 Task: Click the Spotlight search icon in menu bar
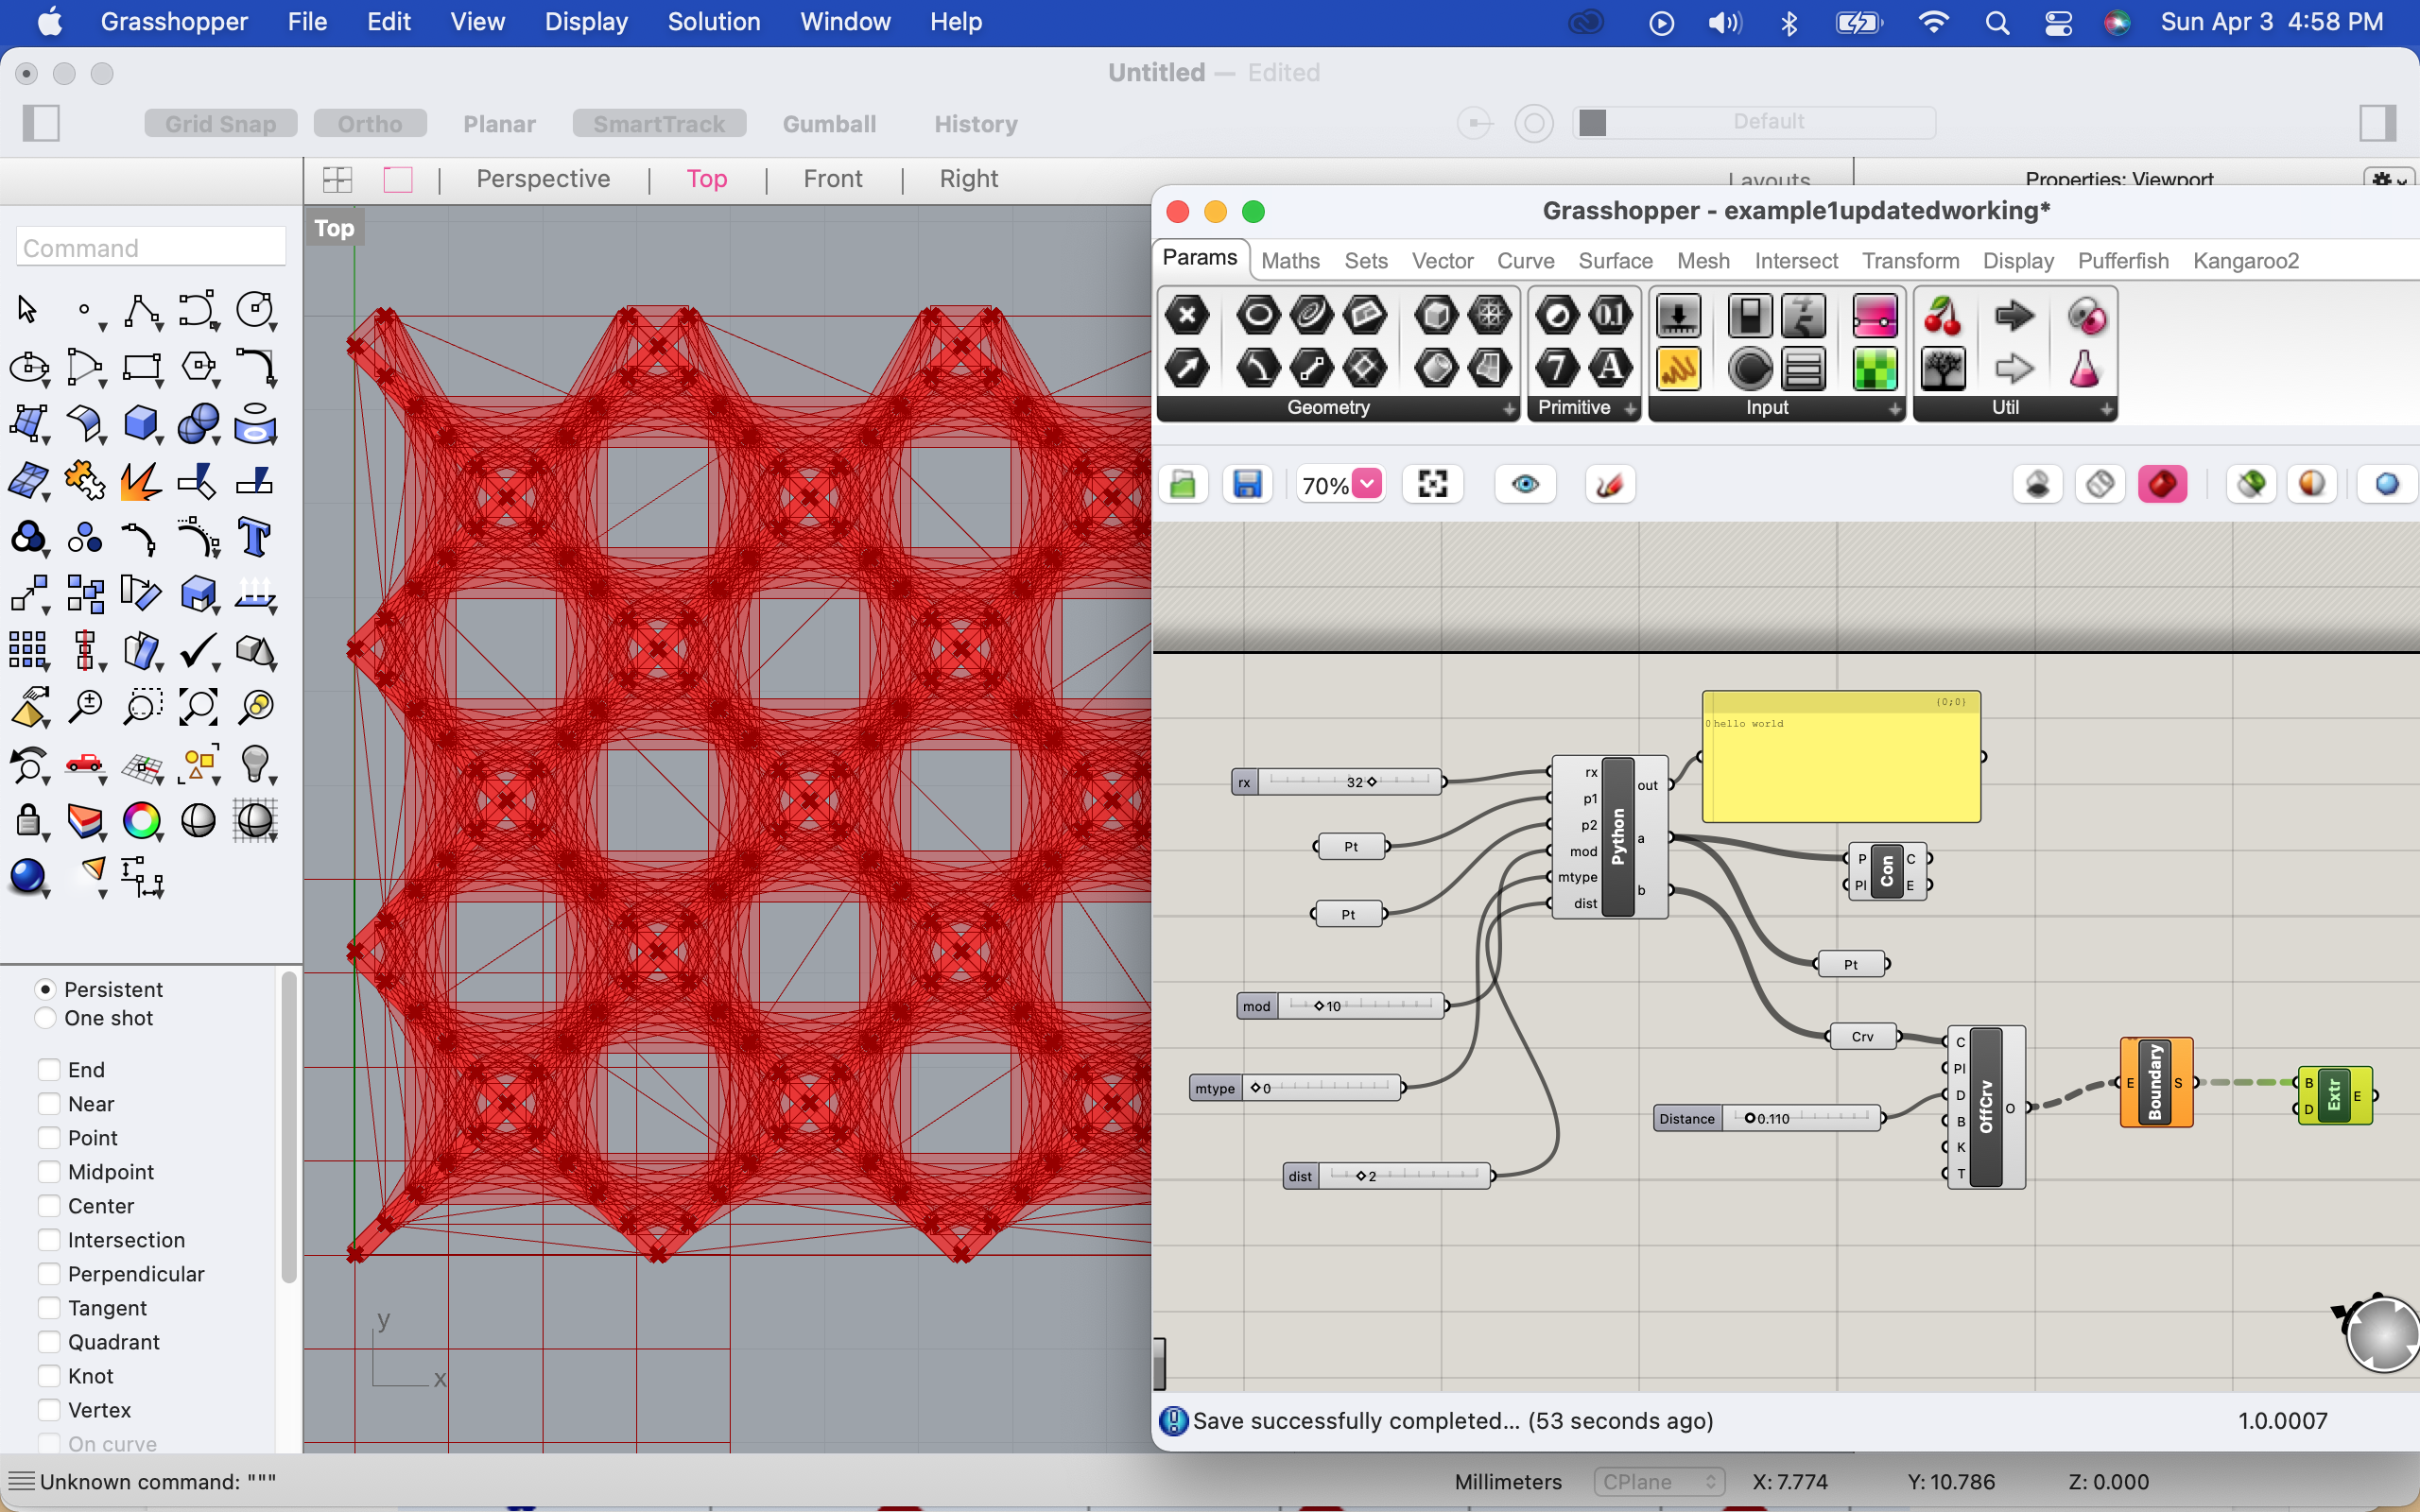click(x=1997, y=22)
